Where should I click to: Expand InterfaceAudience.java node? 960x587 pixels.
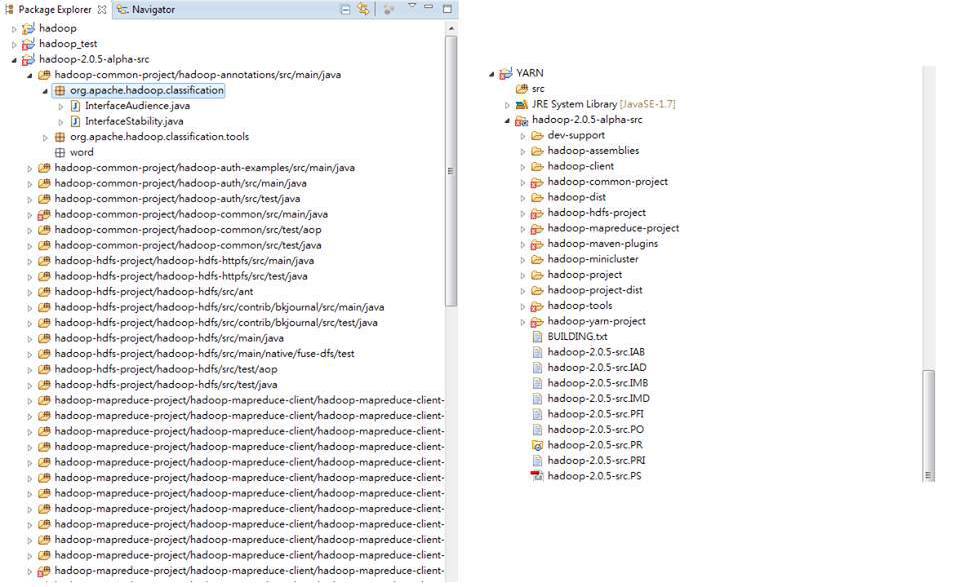[61, 107]
